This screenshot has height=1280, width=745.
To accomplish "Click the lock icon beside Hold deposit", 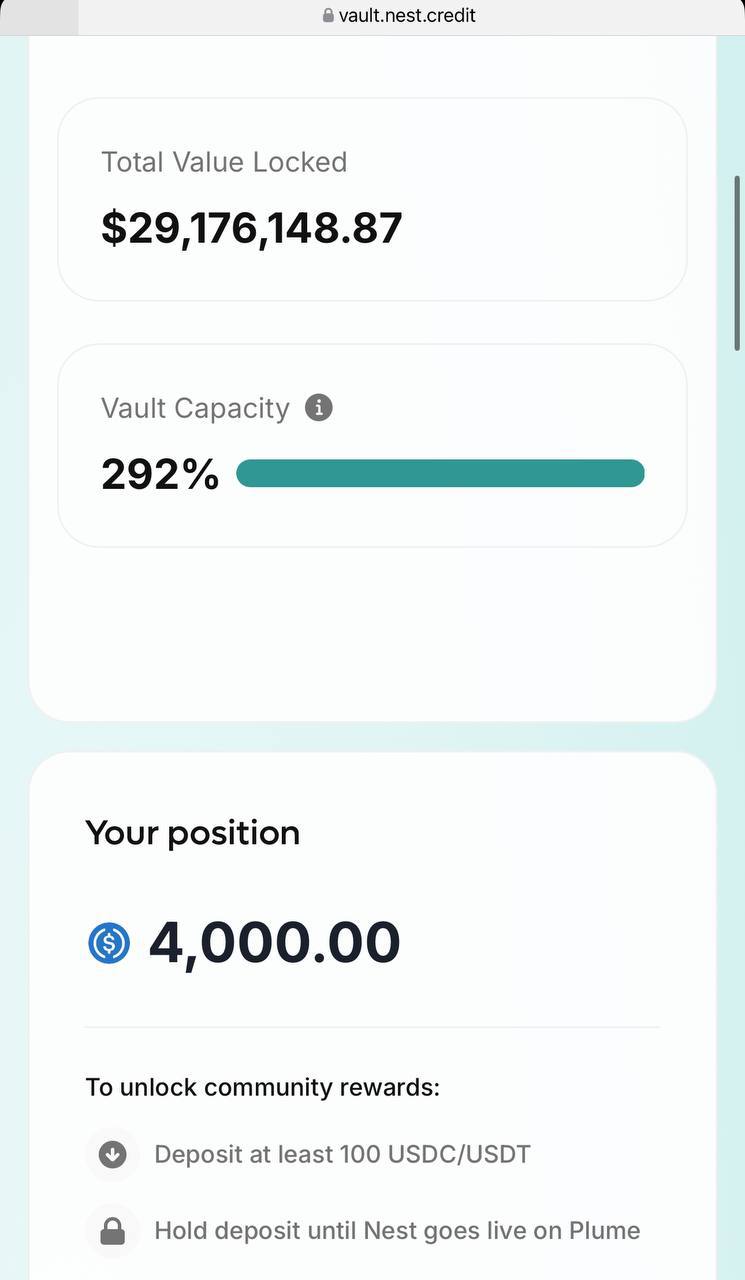I will coord(112,1231).
